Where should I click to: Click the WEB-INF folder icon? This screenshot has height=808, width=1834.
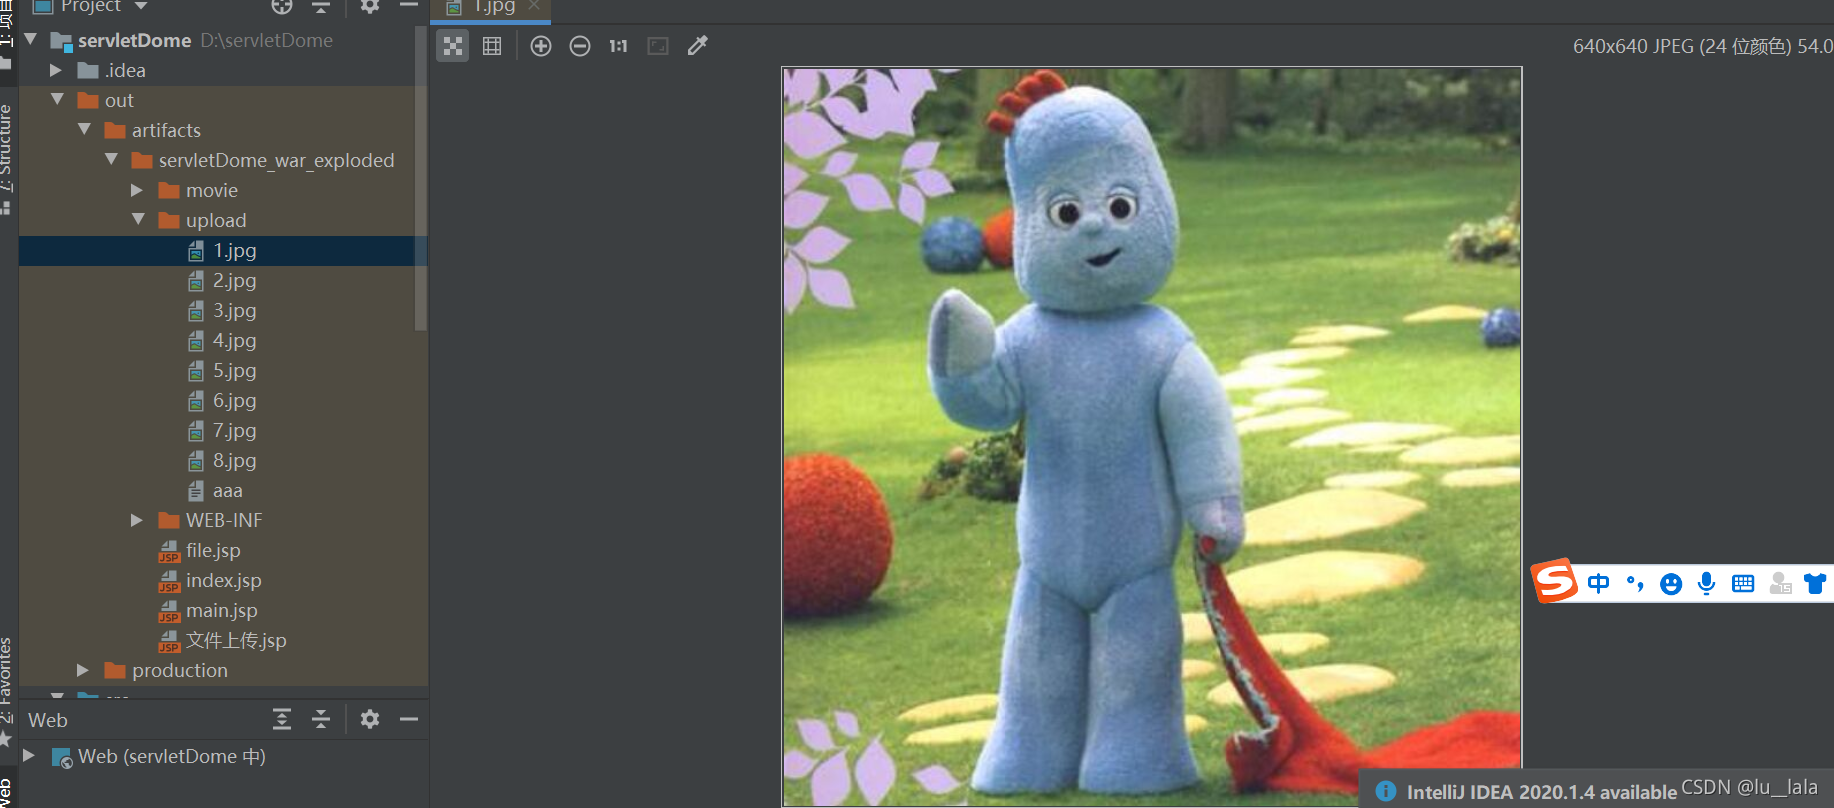tap(169, 520)
